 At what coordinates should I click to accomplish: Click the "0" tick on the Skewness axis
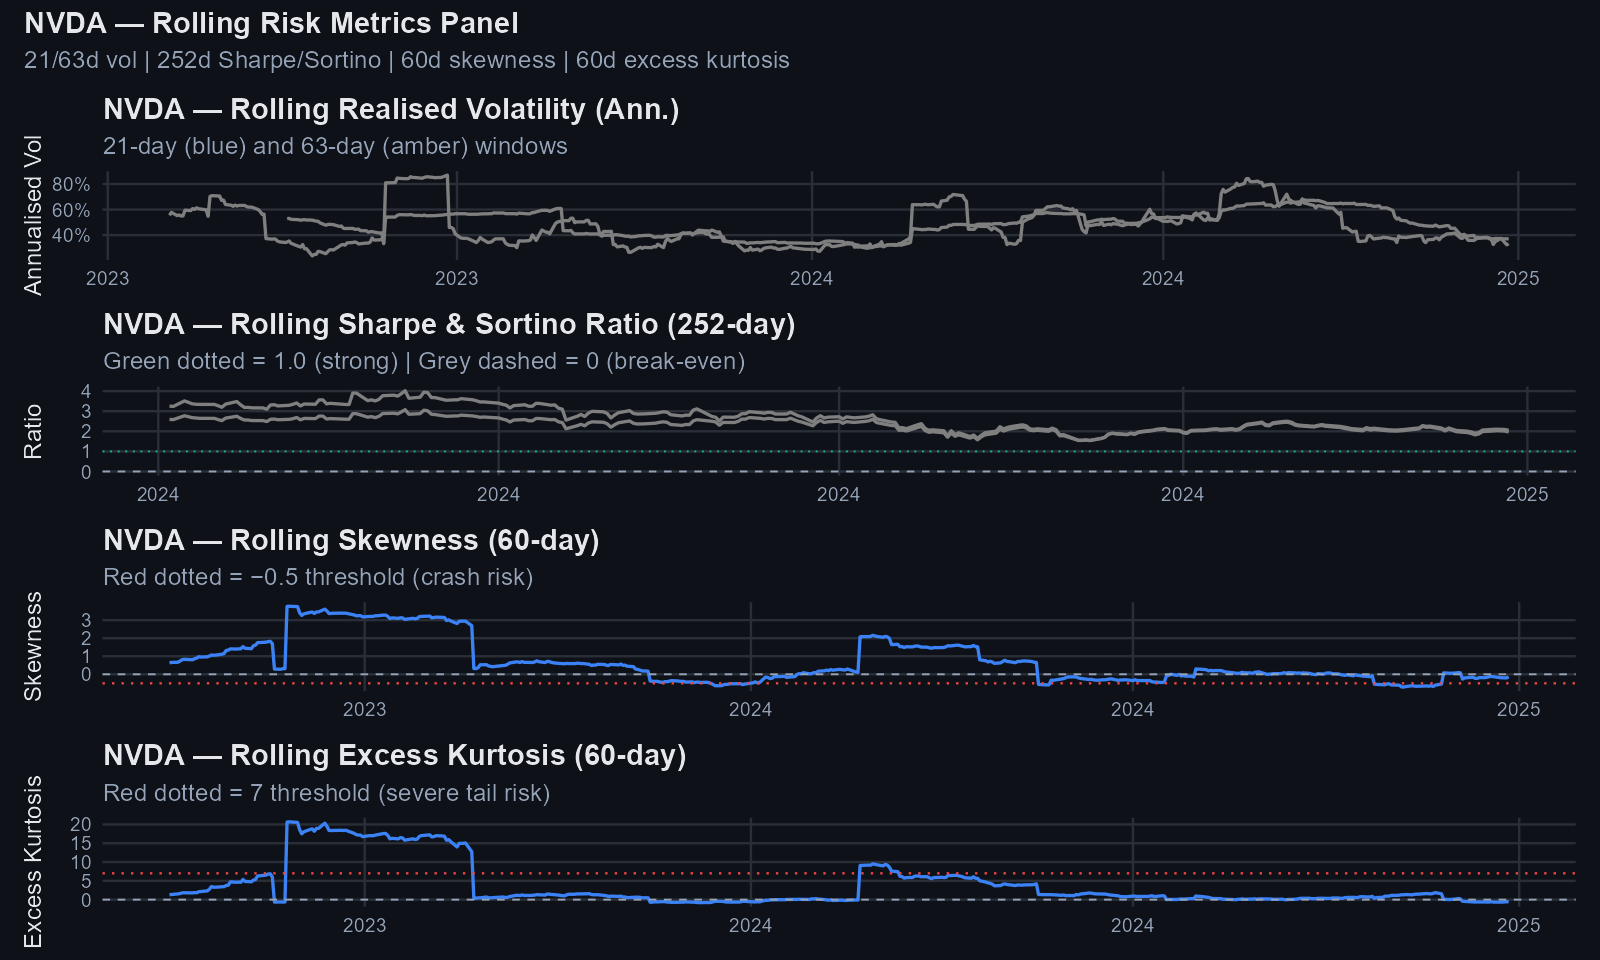click(x=86, y=674)
